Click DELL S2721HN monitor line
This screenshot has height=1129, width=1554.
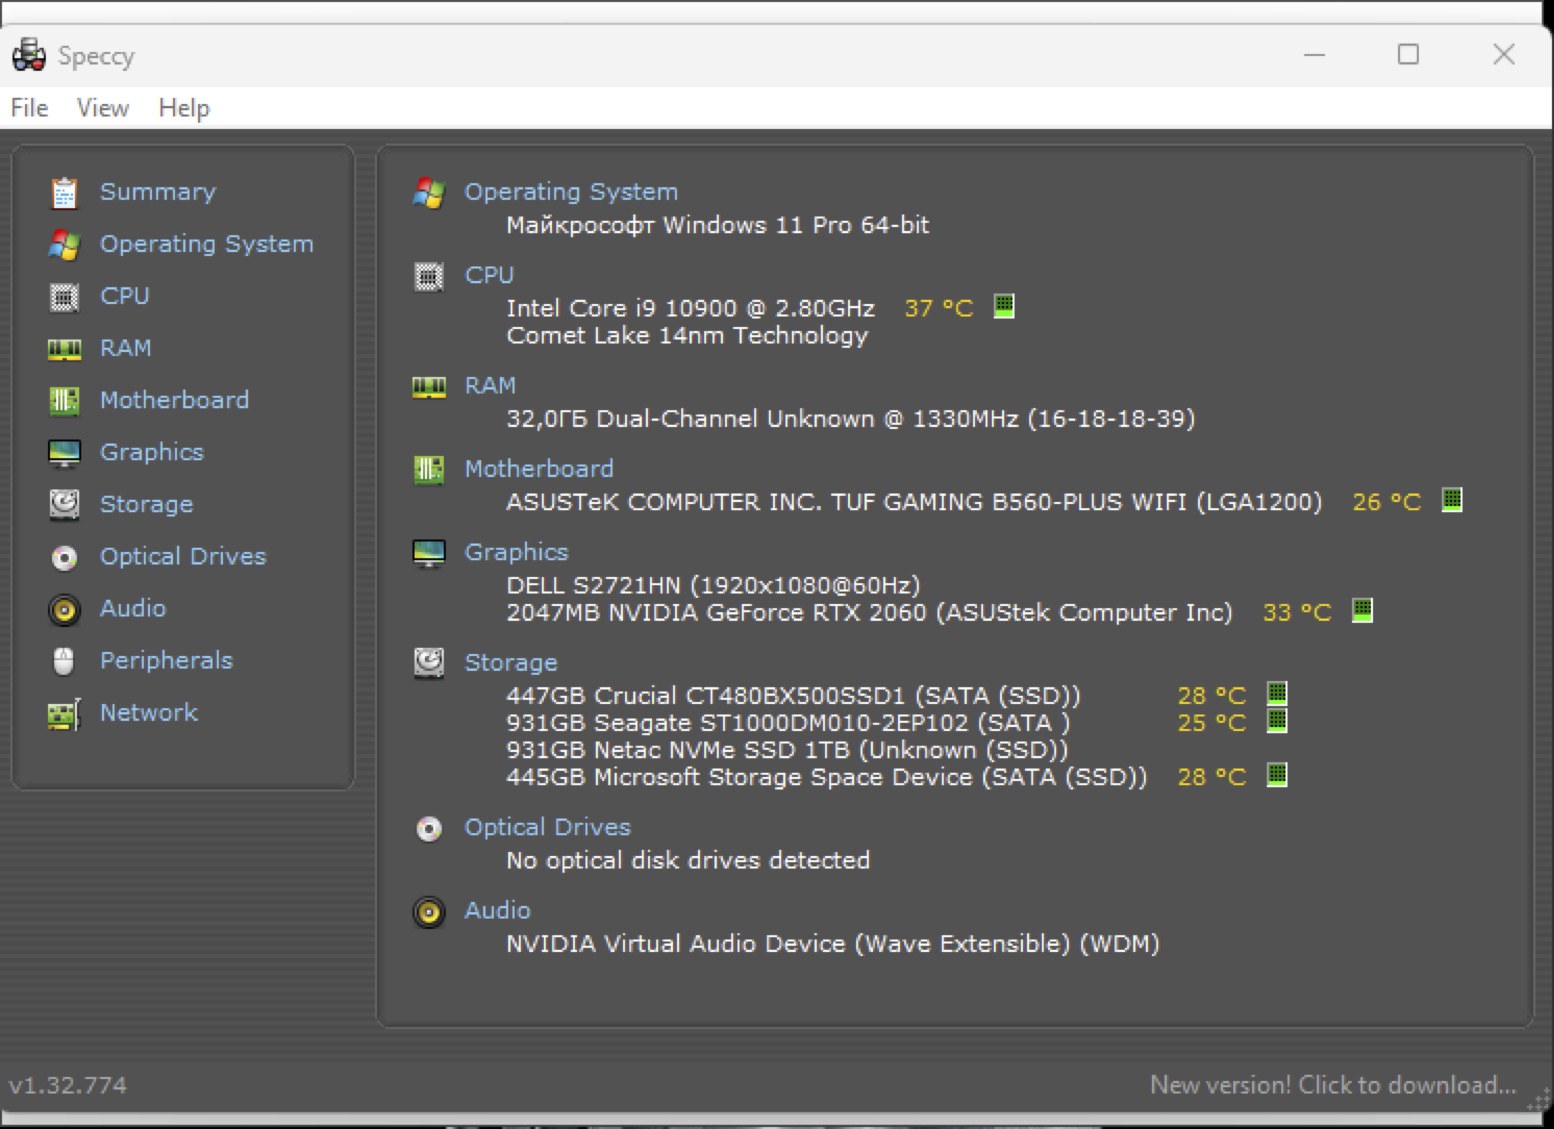(x=713, y=585)
